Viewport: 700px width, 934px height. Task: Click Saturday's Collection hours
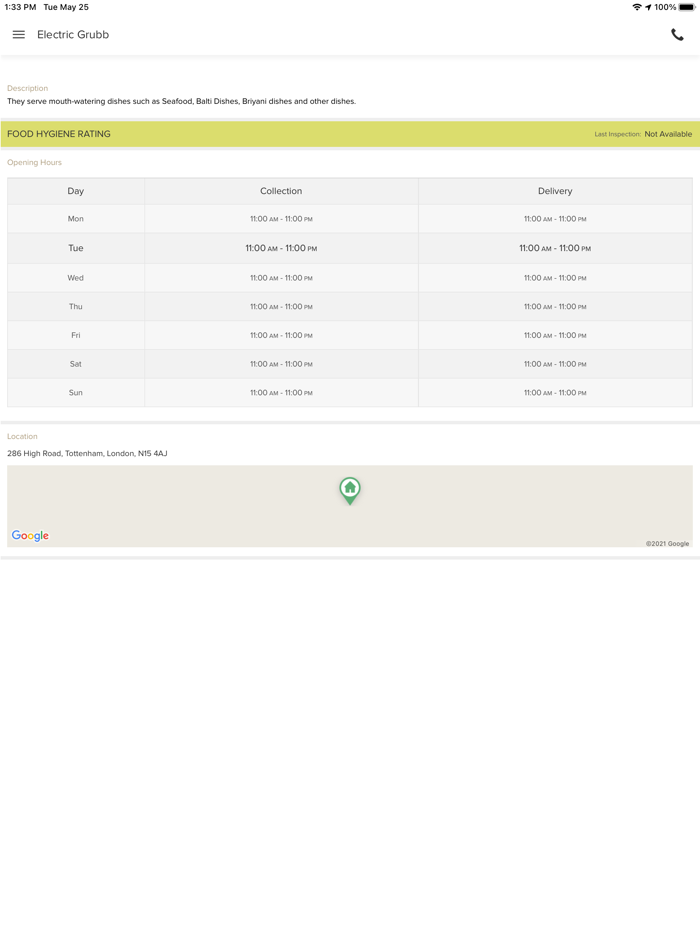click(281, 363)
